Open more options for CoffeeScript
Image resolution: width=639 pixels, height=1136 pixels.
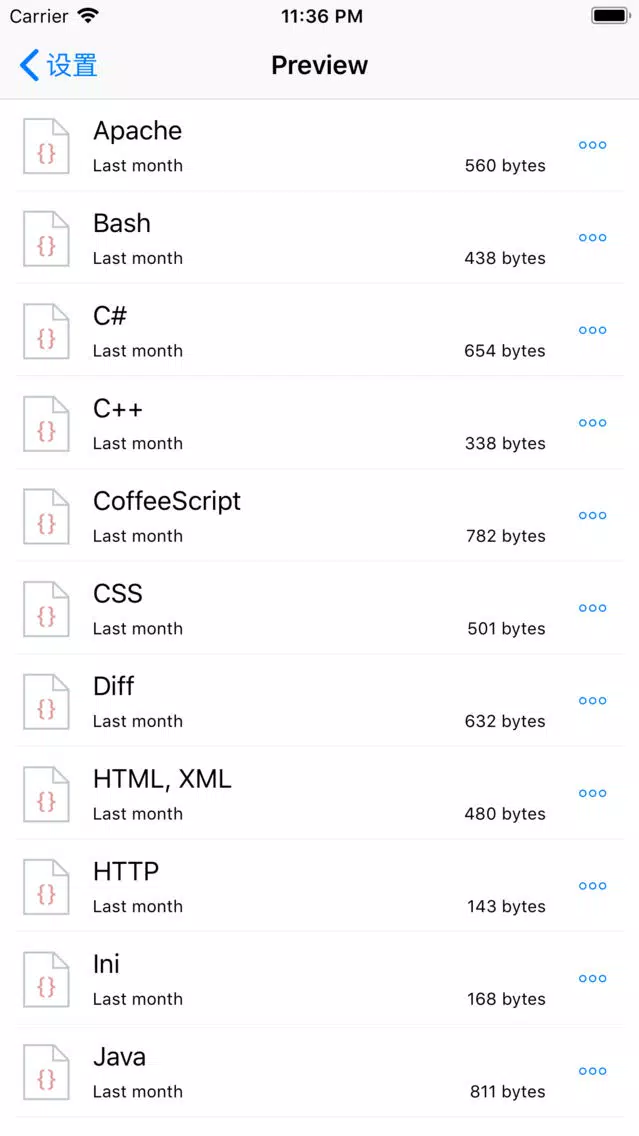592,516
